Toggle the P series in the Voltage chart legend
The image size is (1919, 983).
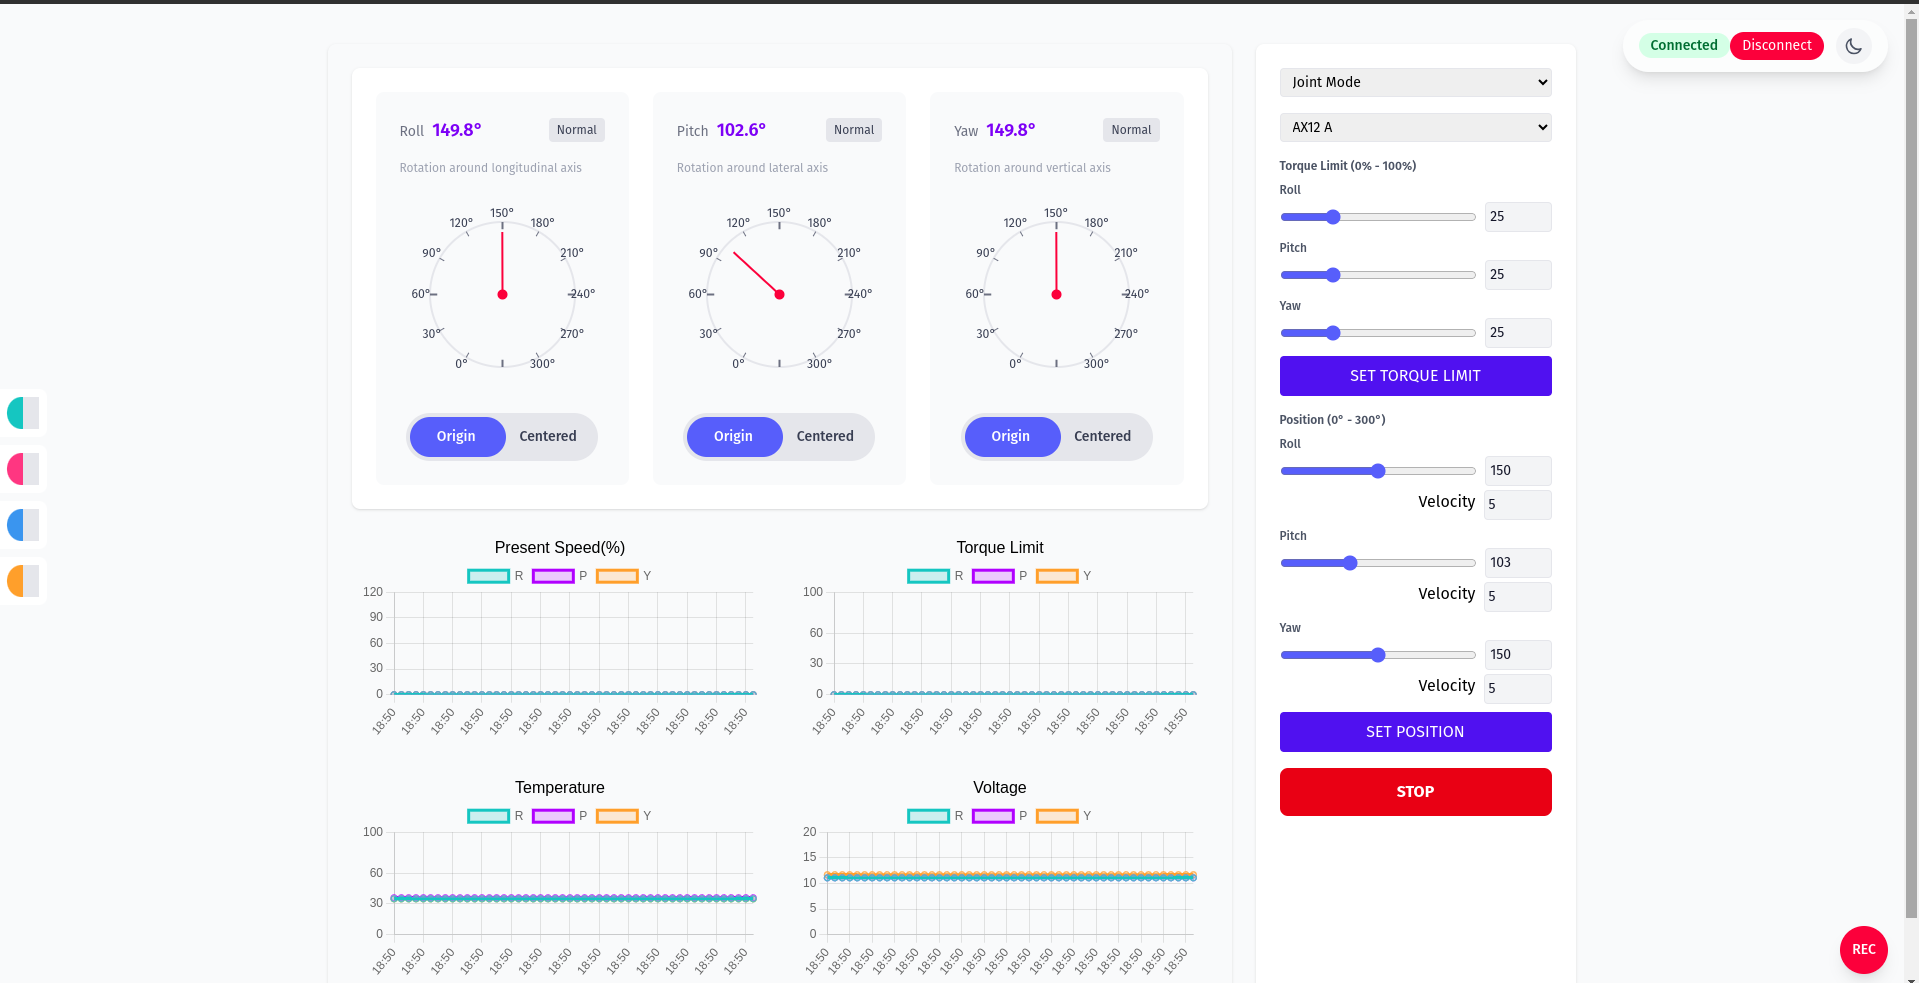click(994, 815)
